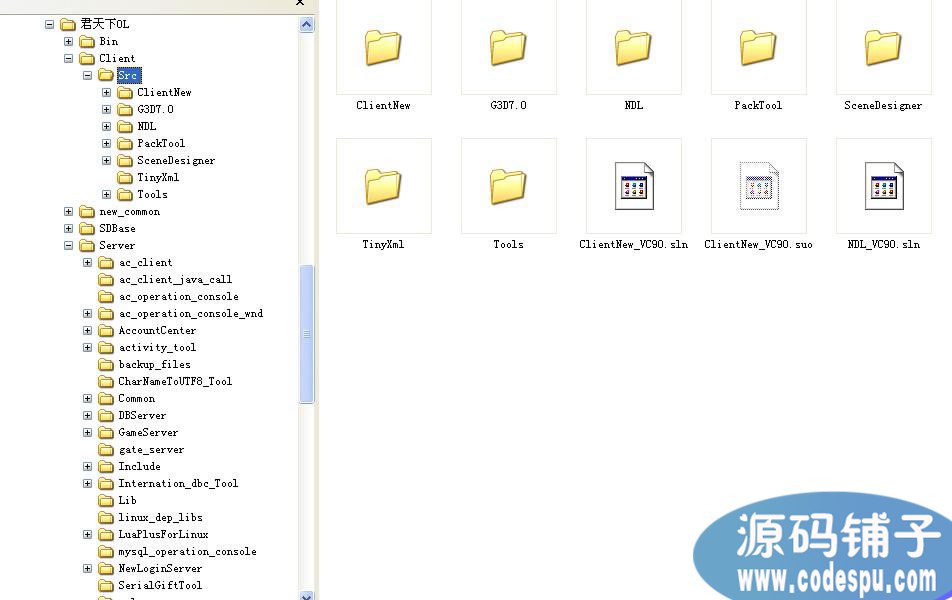
Task: Click the SceneDesigner name under folder thumbnail
Action: click(883, 106)
